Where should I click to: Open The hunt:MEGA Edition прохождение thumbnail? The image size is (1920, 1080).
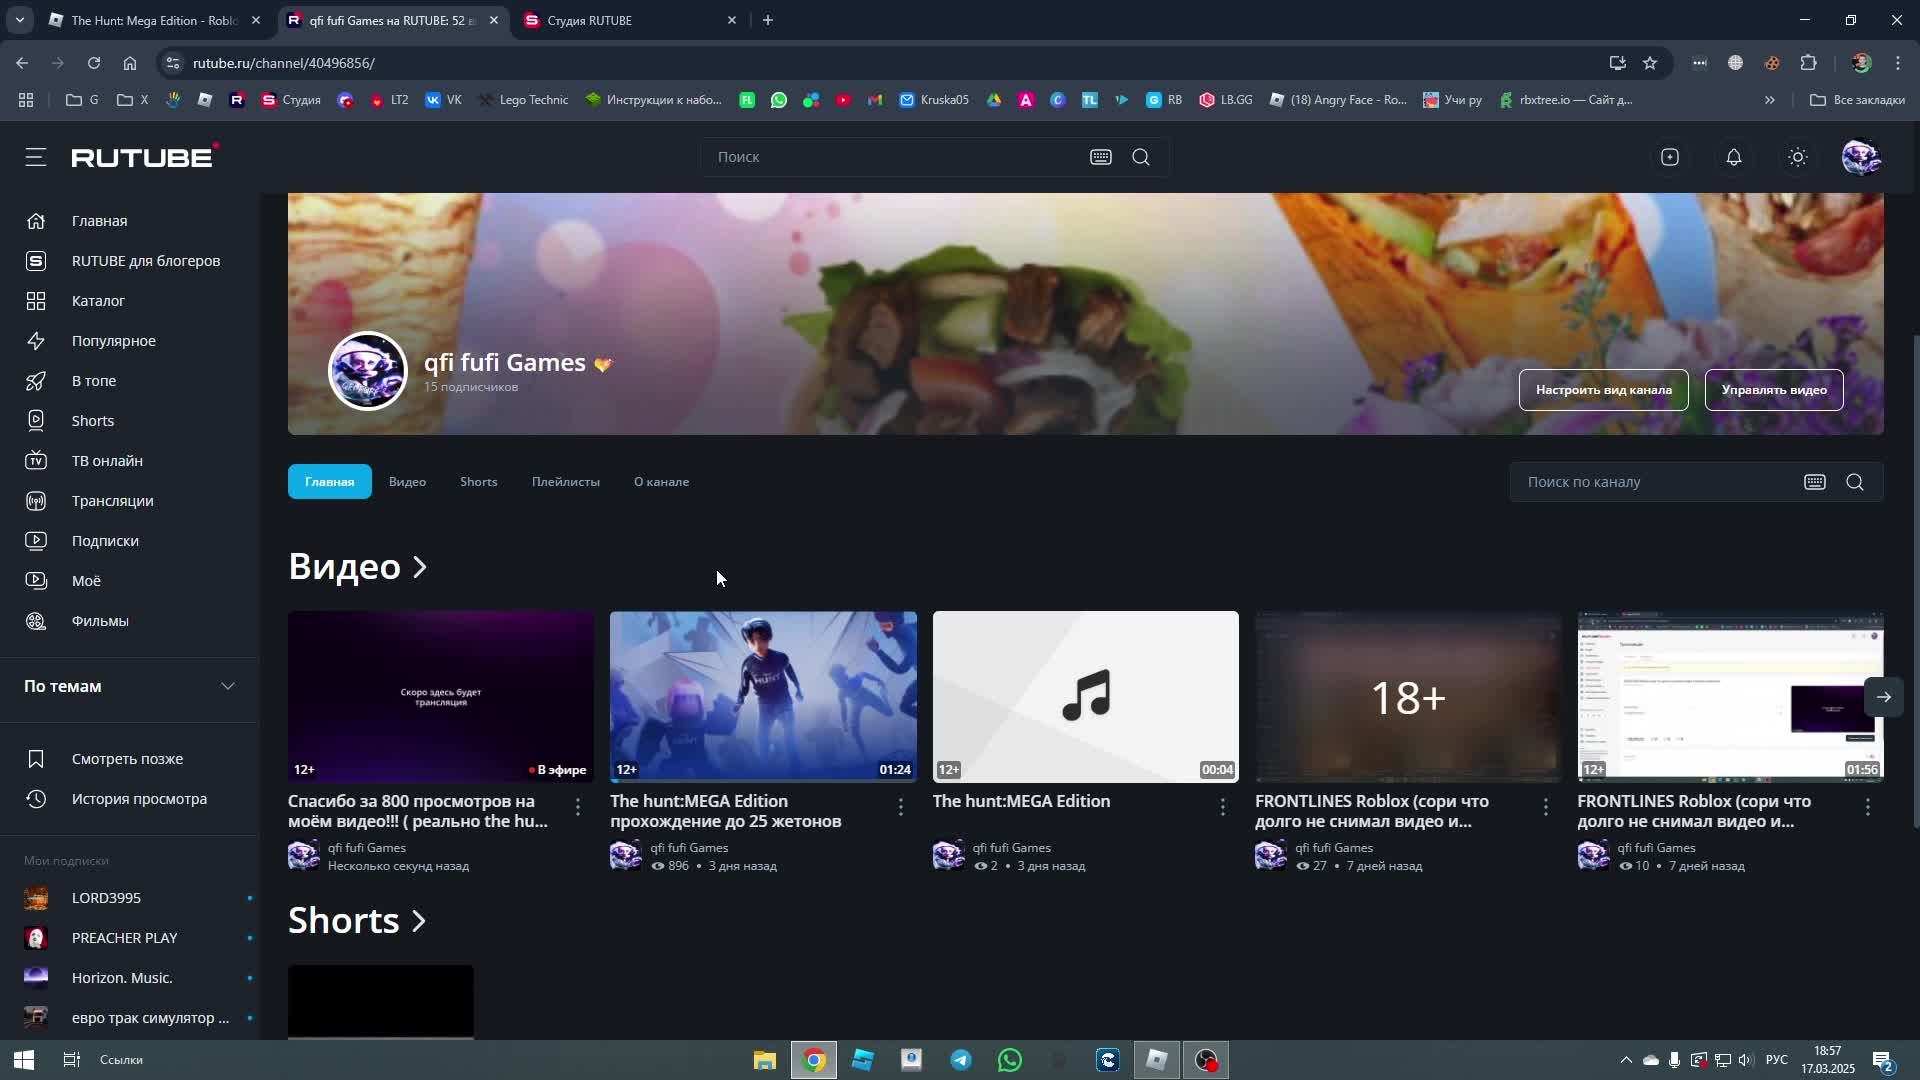coord(763,697)
